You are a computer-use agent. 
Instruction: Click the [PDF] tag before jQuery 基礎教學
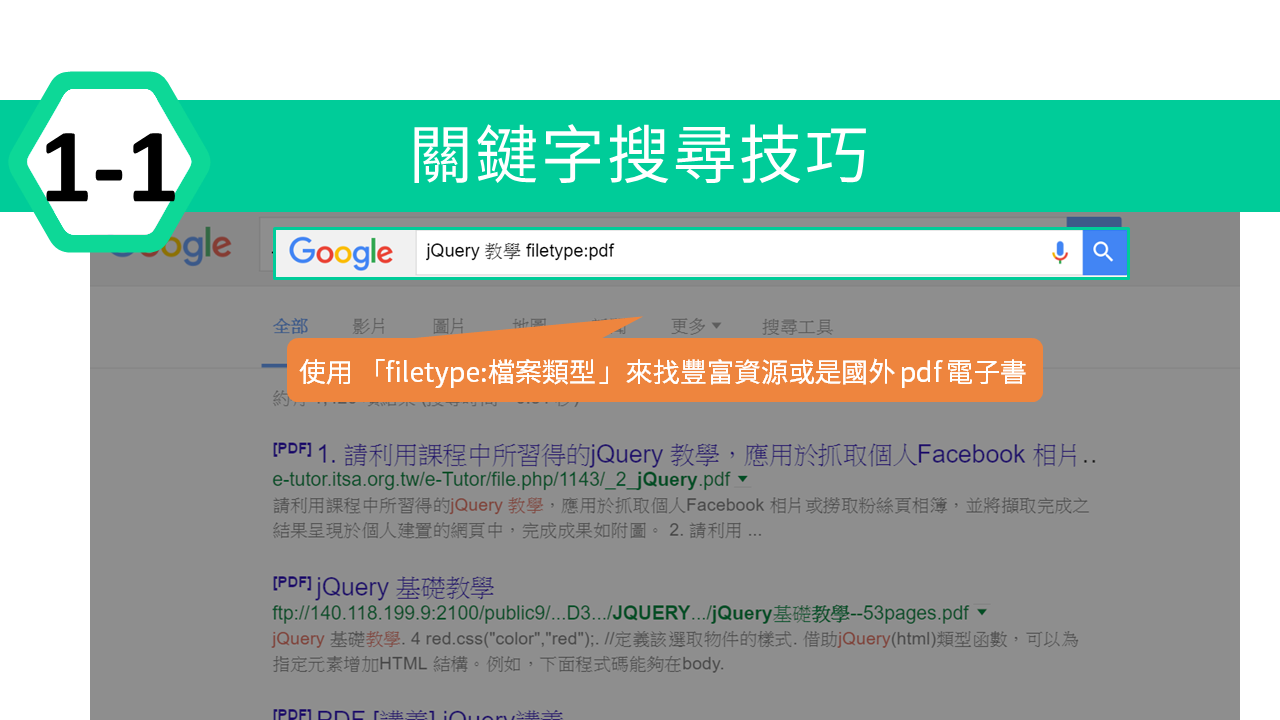[291, 581]
